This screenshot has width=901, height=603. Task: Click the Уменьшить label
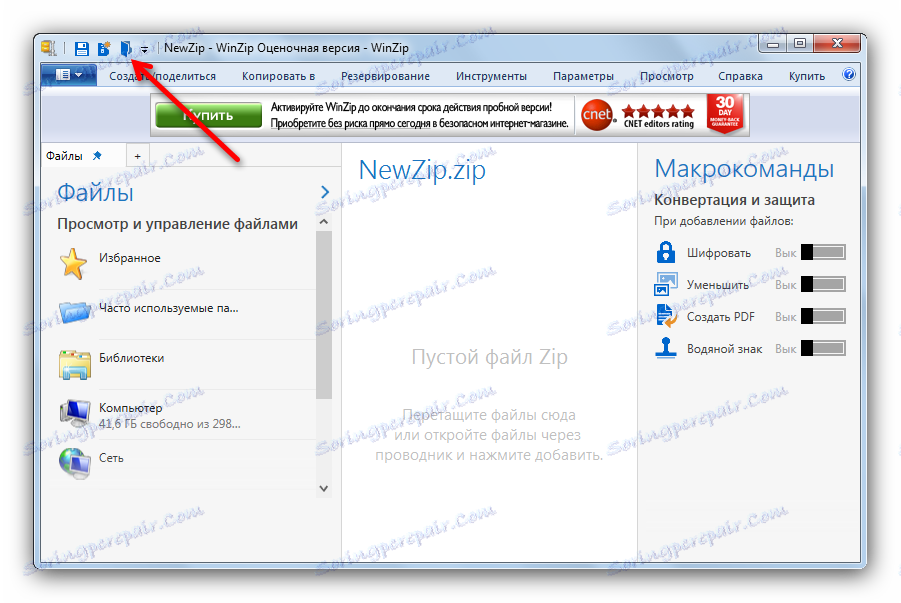point(718,285)
